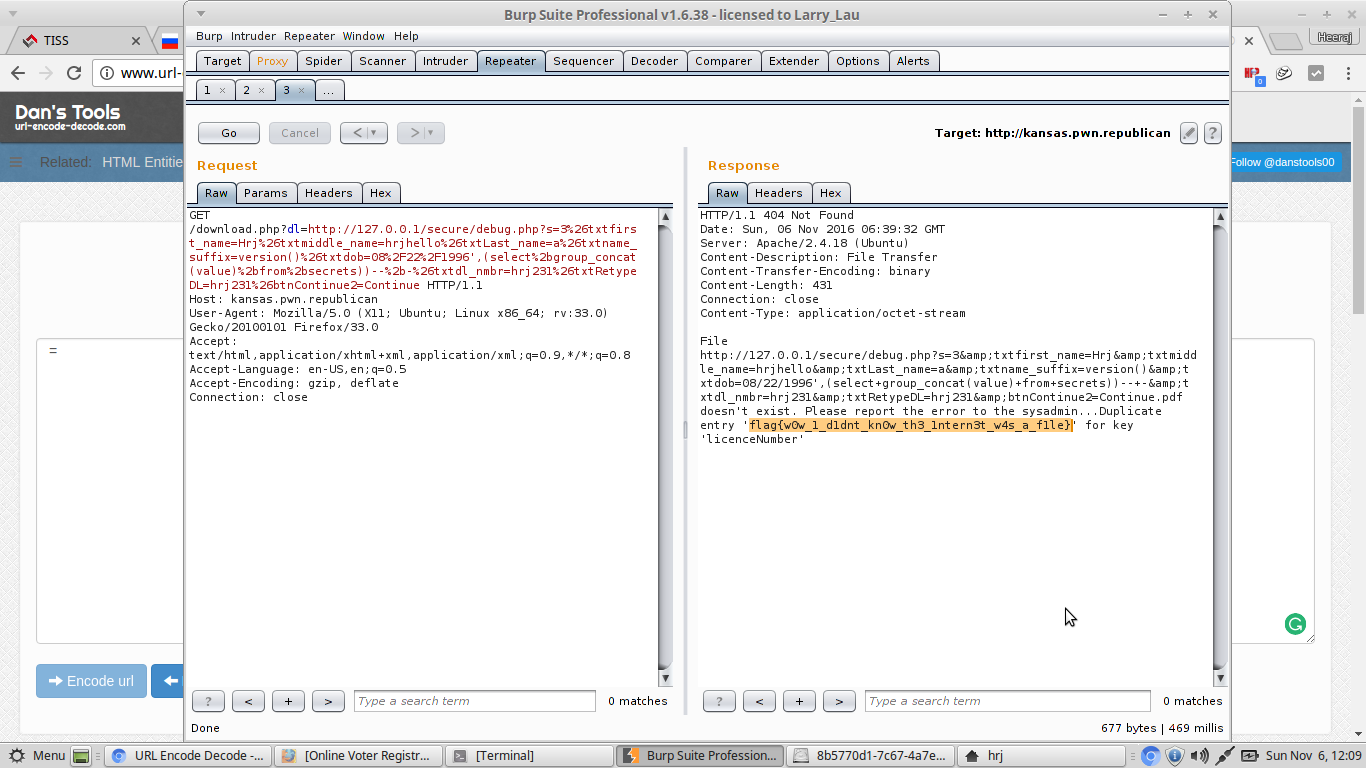Click the response pane vertical scrollbar
The width and height of the screenshot is (1366, 768).
pyautogui.click(x=1220, y=446)
